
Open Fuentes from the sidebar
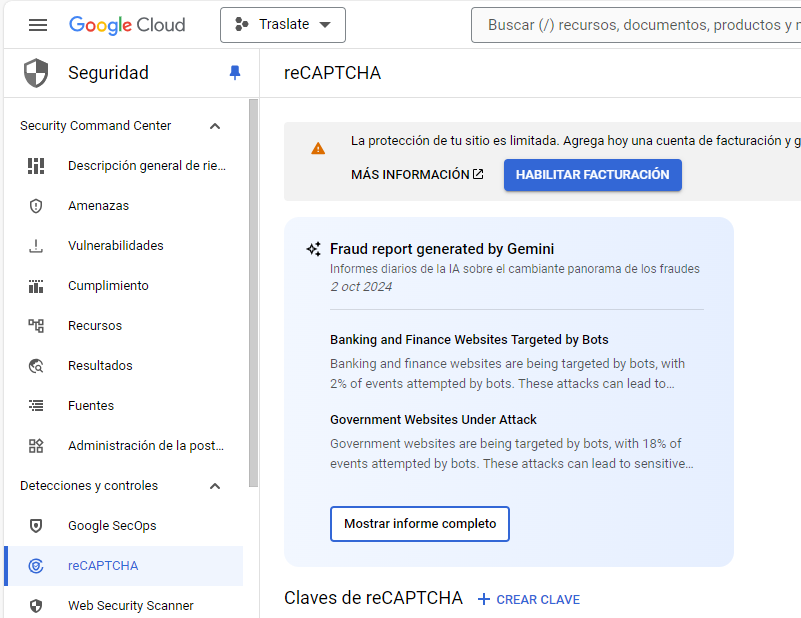click(91, 406)
